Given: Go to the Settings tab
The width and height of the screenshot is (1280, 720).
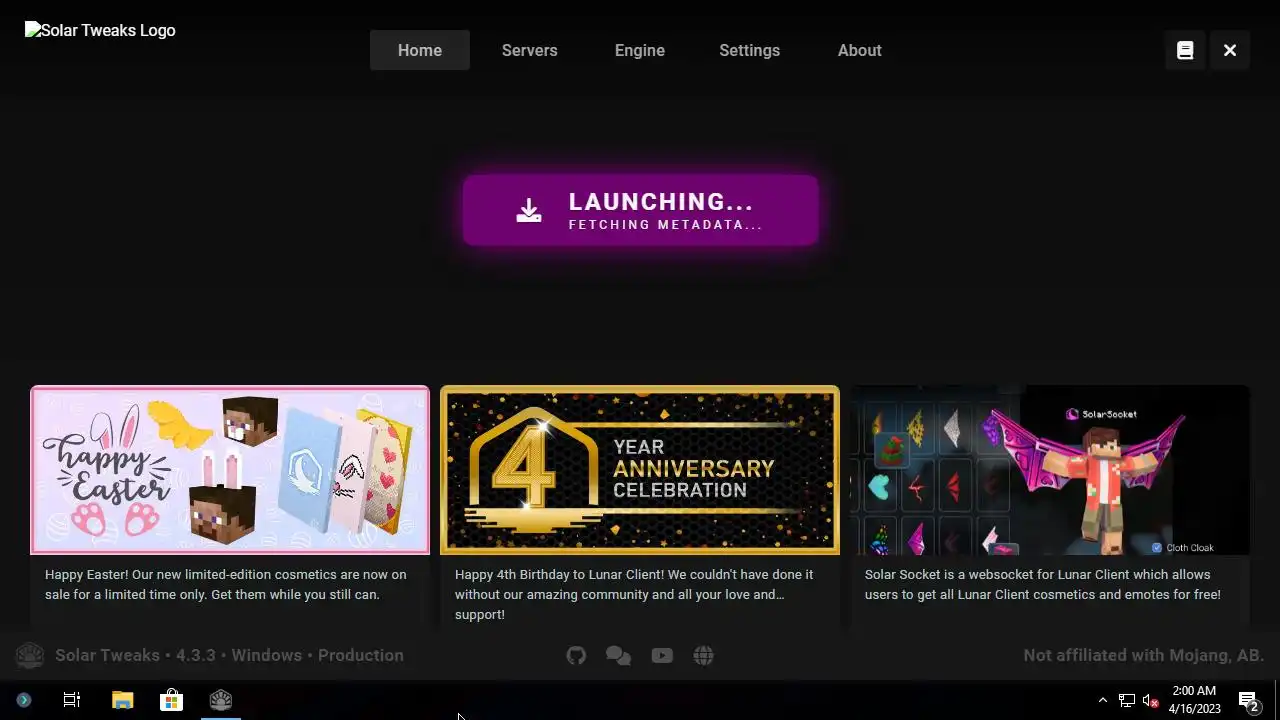Looking at the screenshot, I should point(750,50).
